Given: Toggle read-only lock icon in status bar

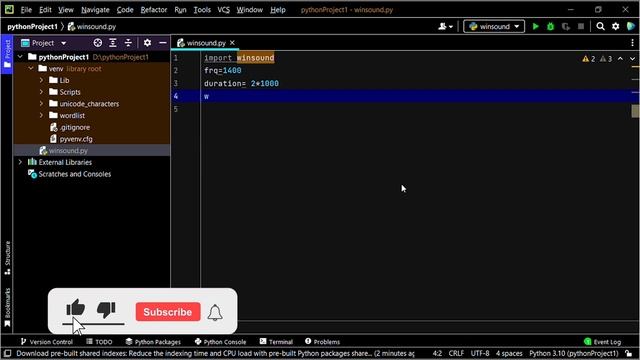Looking at the screenshot, I should click(x=629, y=353).
